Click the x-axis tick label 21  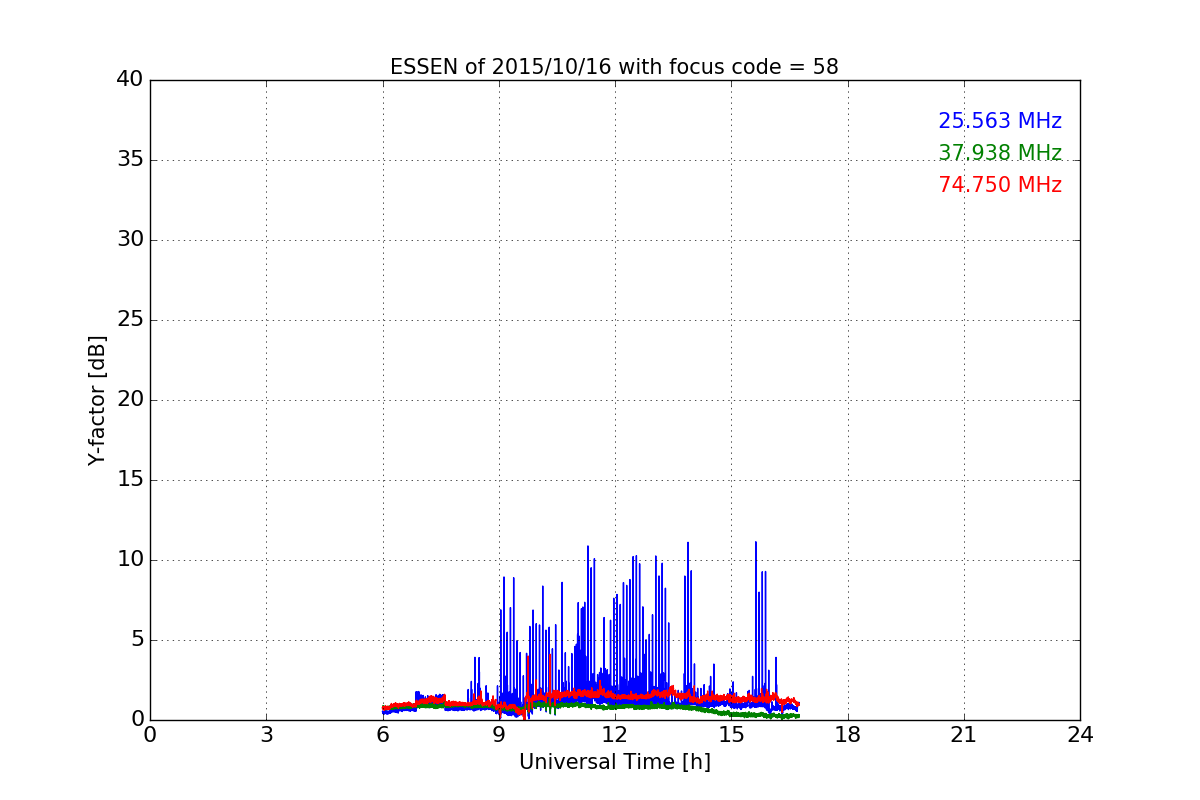pyautogui.click(x=964, y=735)
